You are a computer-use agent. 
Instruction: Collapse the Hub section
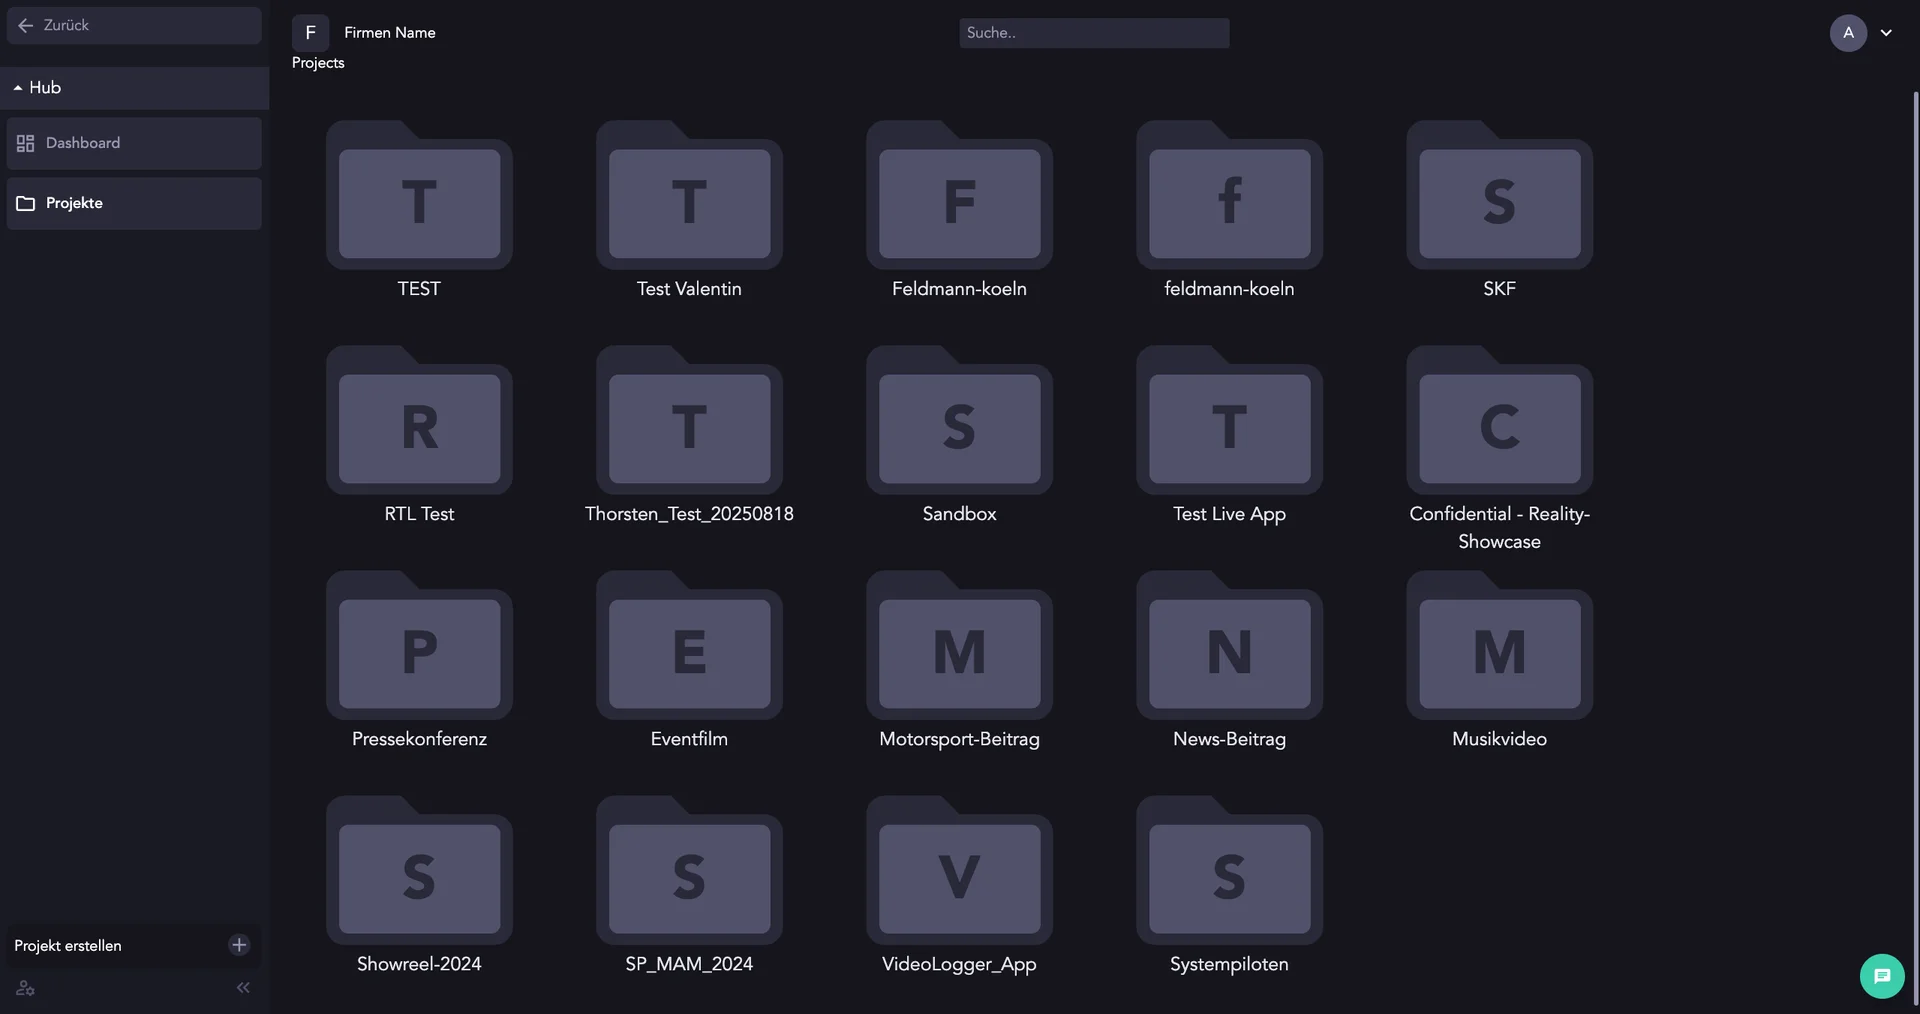click(x=134, y=88)
